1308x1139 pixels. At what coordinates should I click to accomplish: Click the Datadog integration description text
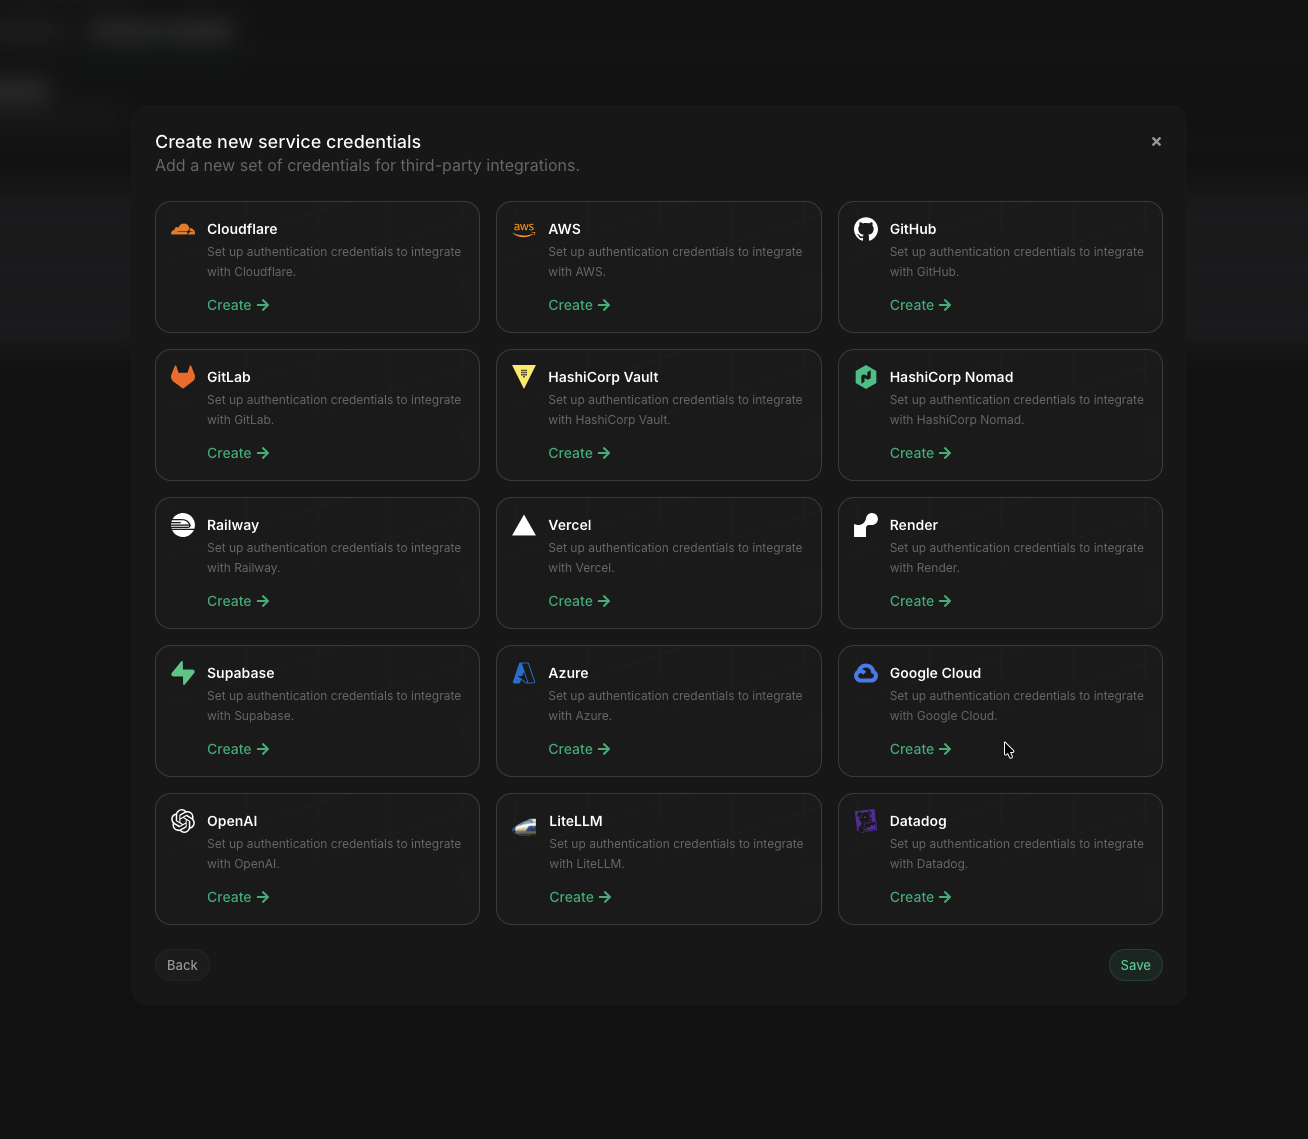(1017, 854)
